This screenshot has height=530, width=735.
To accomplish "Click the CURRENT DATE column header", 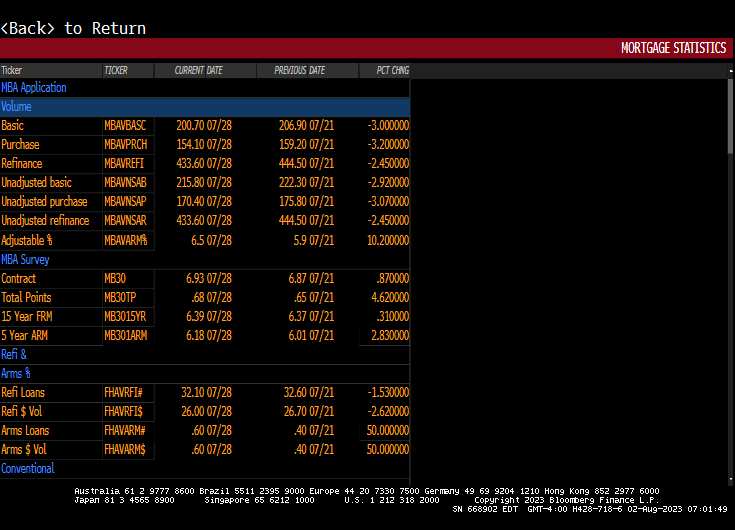I will coord(198,70).
